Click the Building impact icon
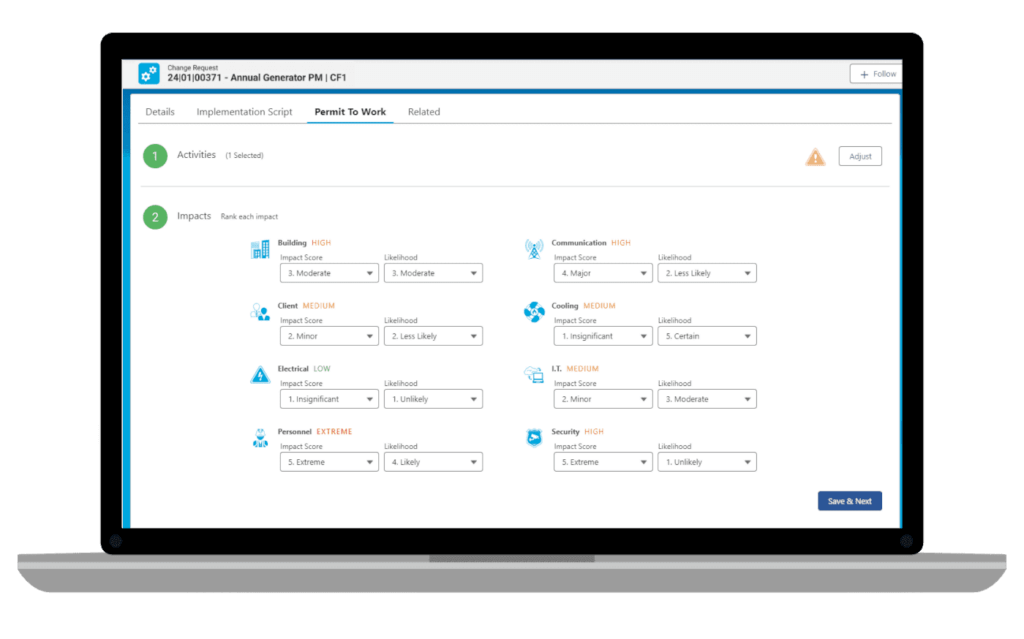Viewport: 1024px width, 639px height. tap(260, 249)
